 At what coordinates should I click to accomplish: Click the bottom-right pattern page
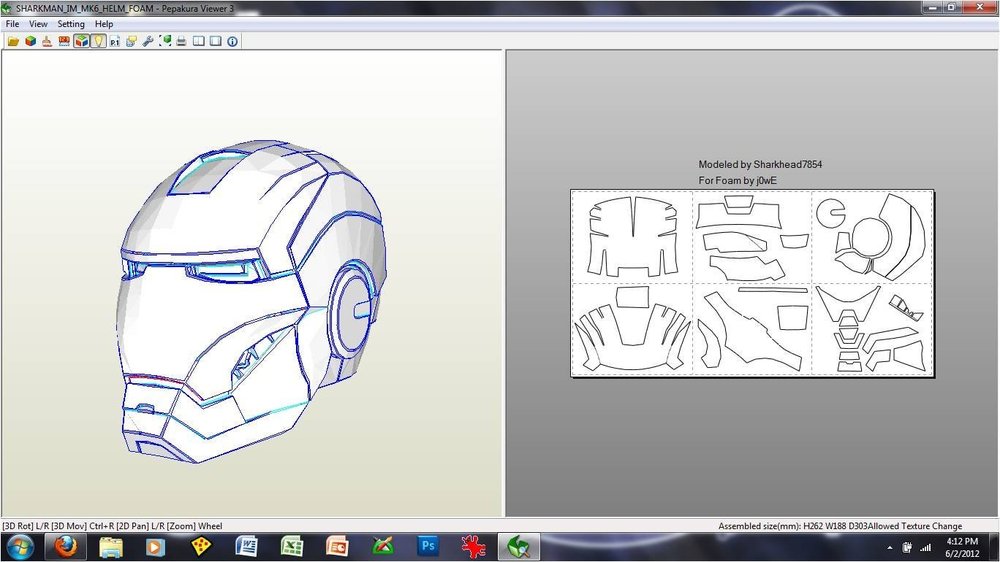click(872, 329)
